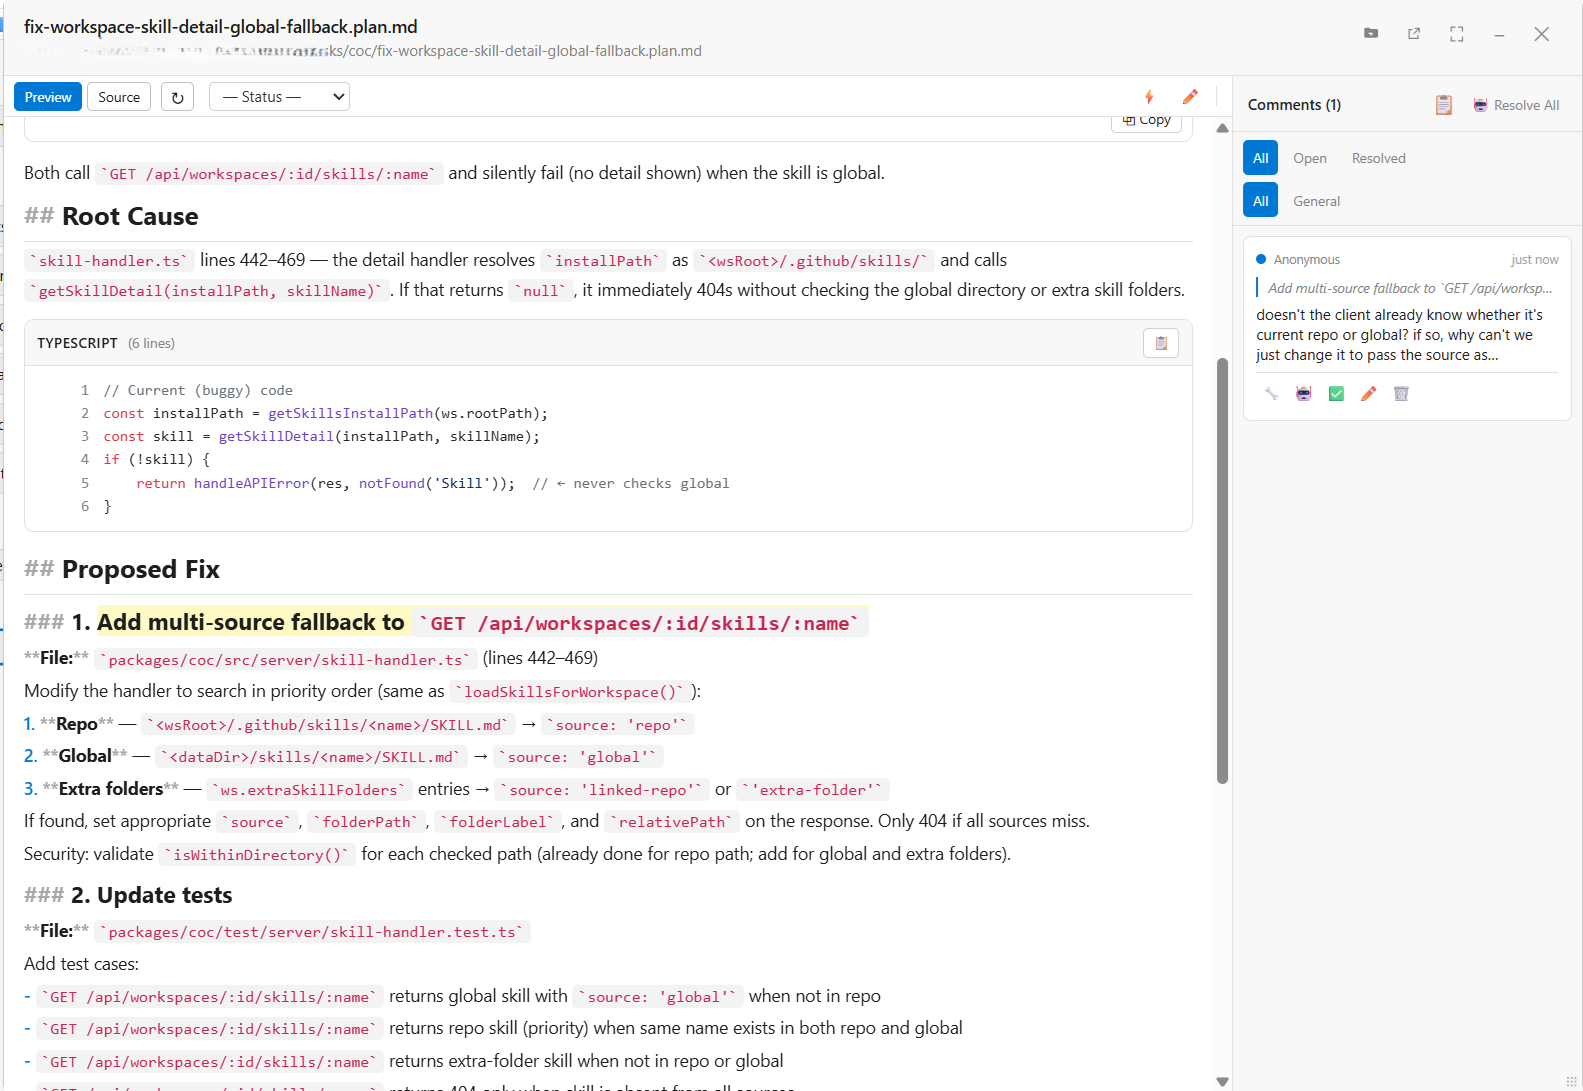Screen dimensions: 1583x1091
Task: Click the vertical scrollbar thumb
Action: pos(1222,570)
